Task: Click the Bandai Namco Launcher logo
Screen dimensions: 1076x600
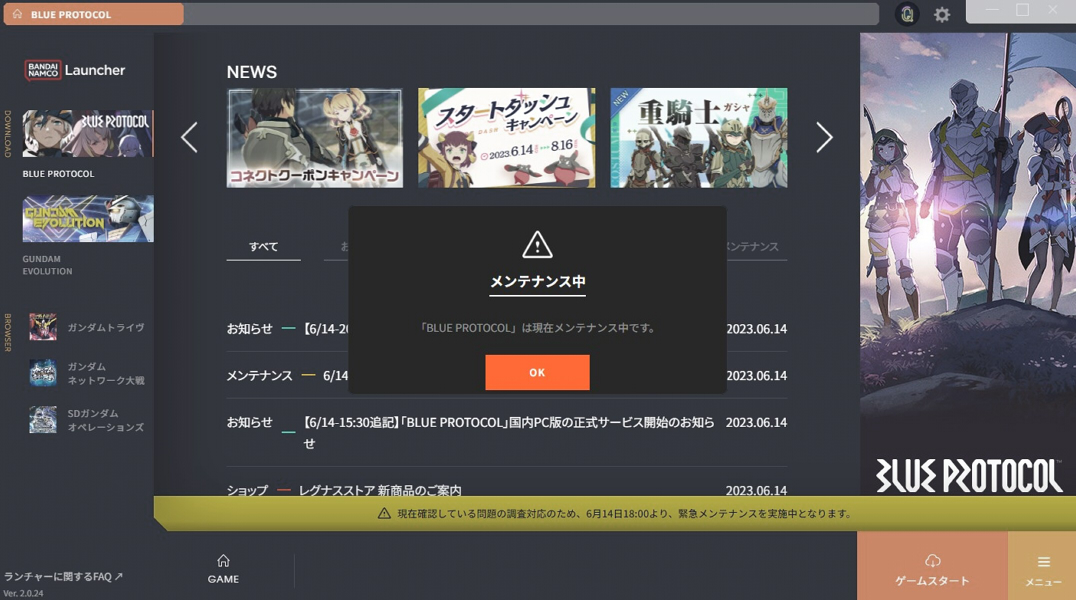Action: coord(75,70)
